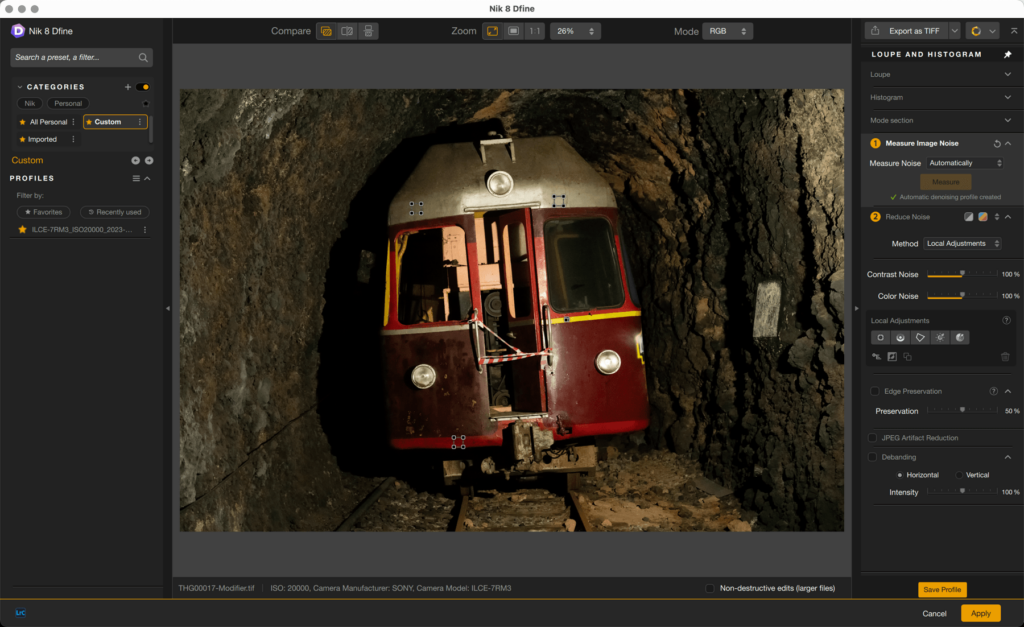Toggle the Categories on/off switch
The height and width of the screenshot is (627, 1024).
click(143, 87)
